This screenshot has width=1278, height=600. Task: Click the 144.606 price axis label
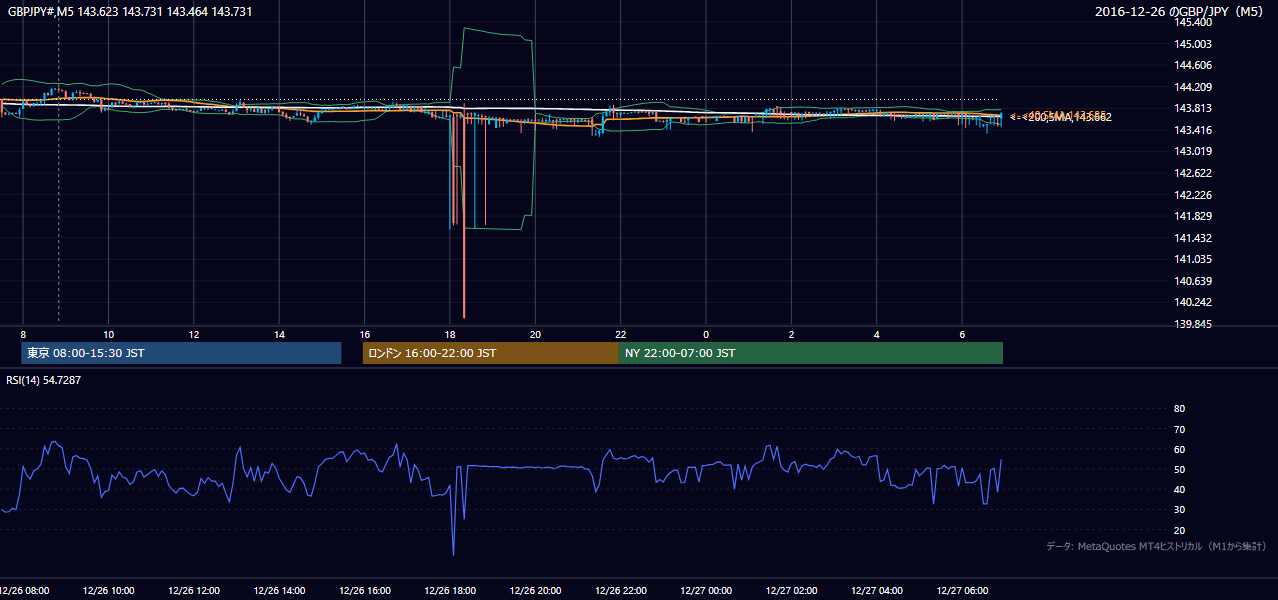(1193, 65)
